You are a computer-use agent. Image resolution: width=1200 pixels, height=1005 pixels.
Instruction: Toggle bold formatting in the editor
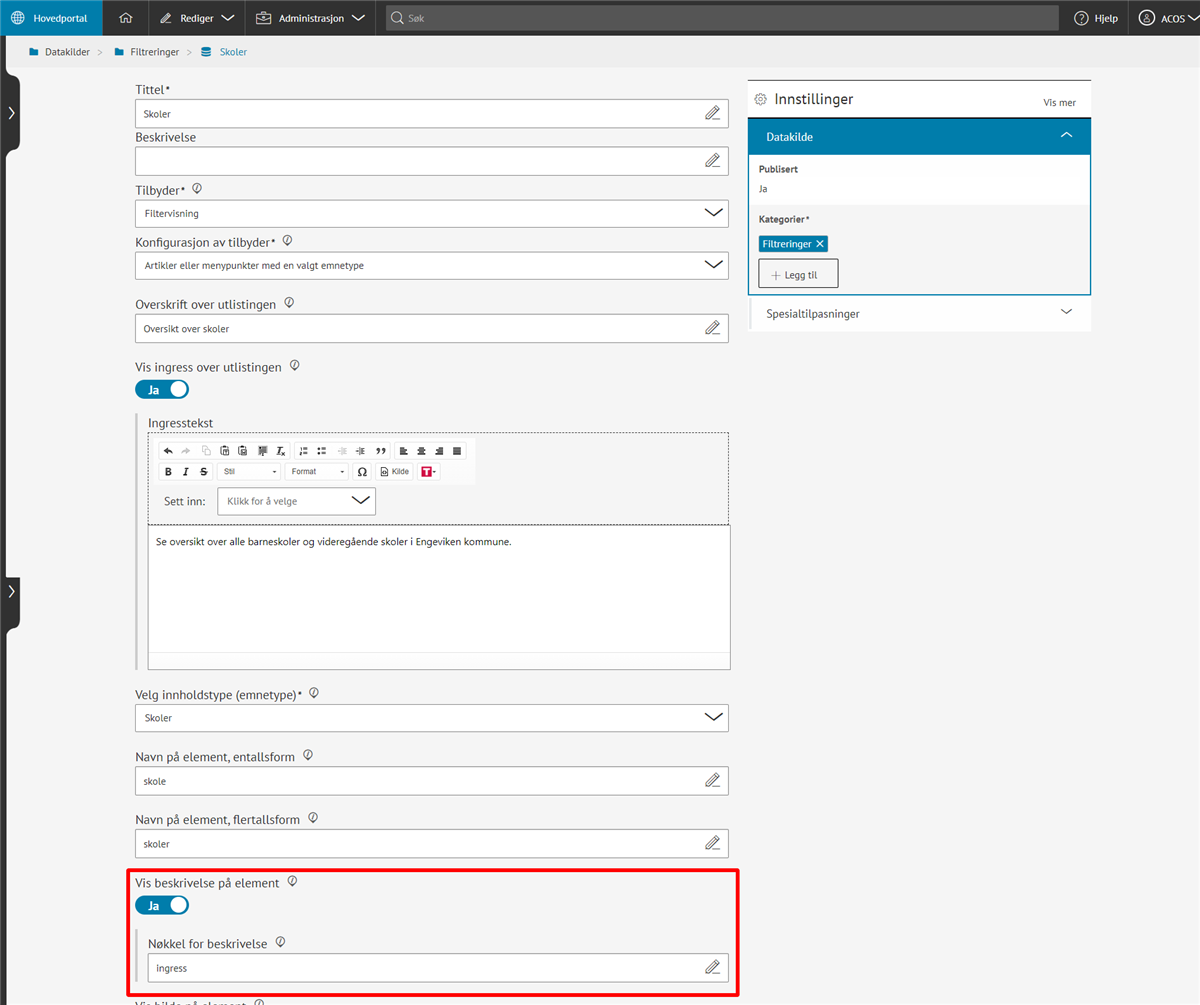168,472
